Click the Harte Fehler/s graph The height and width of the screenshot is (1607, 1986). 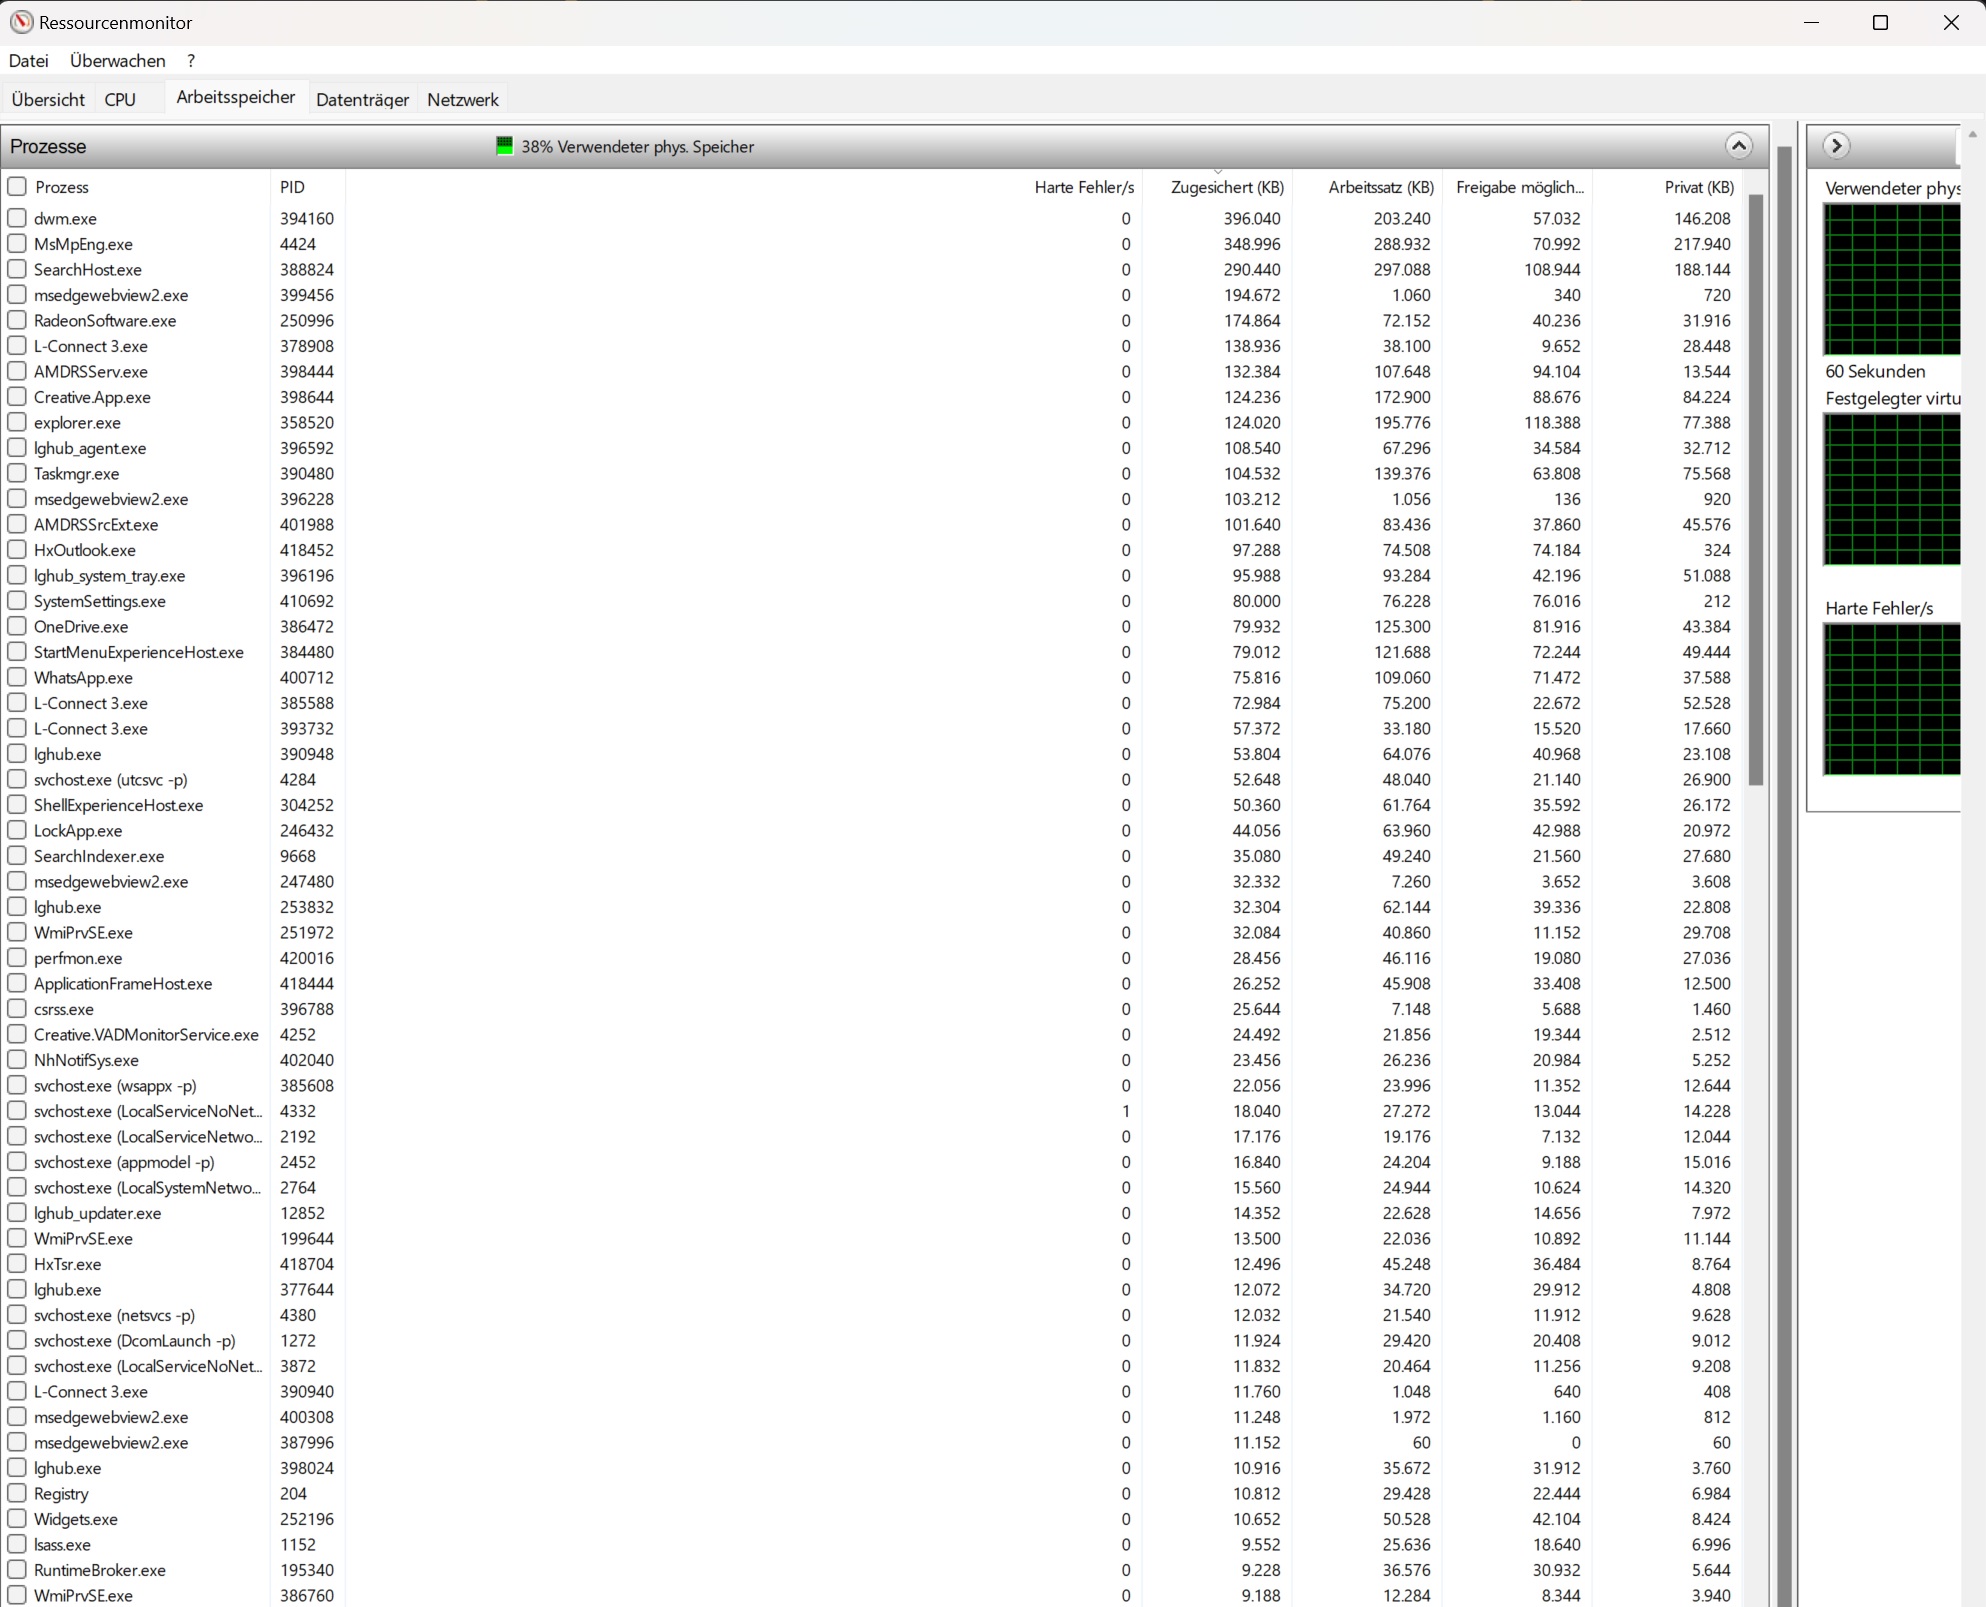[1890, 699]
